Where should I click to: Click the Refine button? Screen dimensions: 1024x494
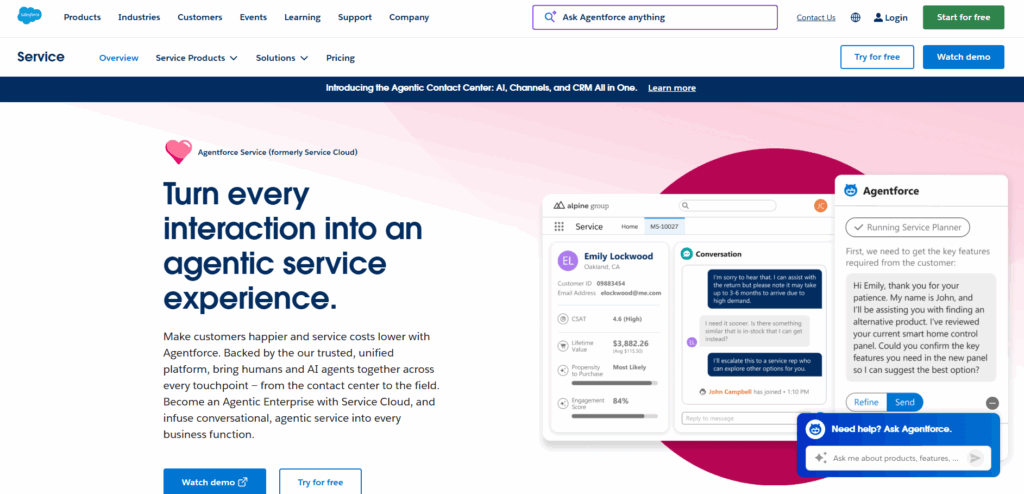pos(866,402)
